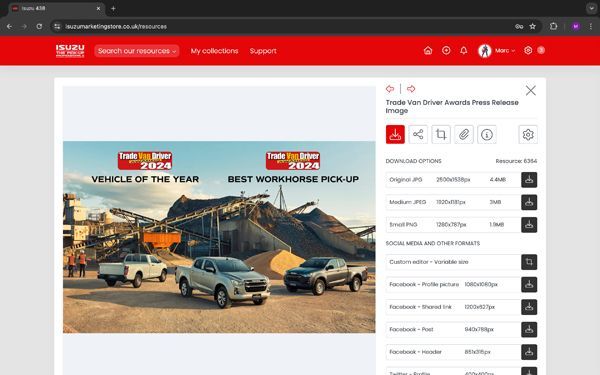
Task: Close the resource preview panel
Action: point(530,91)
